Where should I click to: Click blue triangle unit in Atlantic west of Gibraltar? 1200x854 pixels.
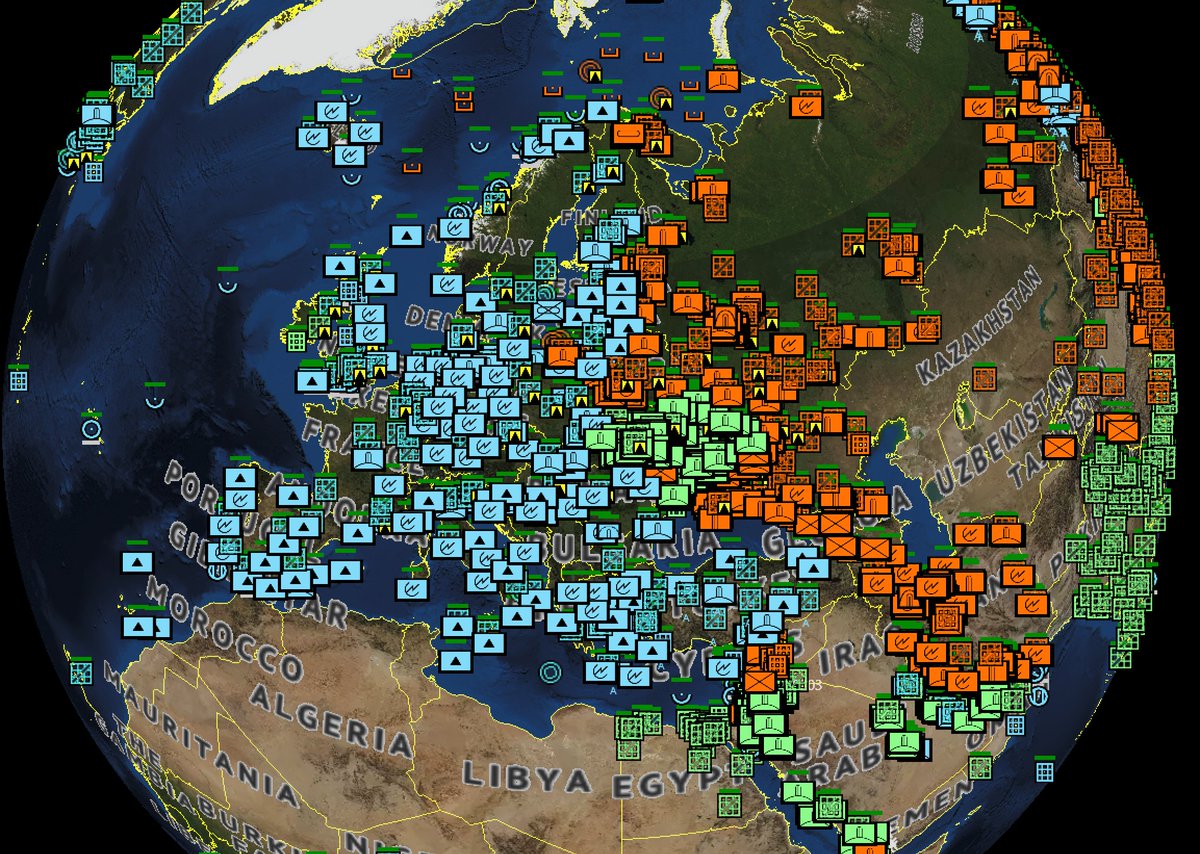pyautogui.click(x=137, y=561)
